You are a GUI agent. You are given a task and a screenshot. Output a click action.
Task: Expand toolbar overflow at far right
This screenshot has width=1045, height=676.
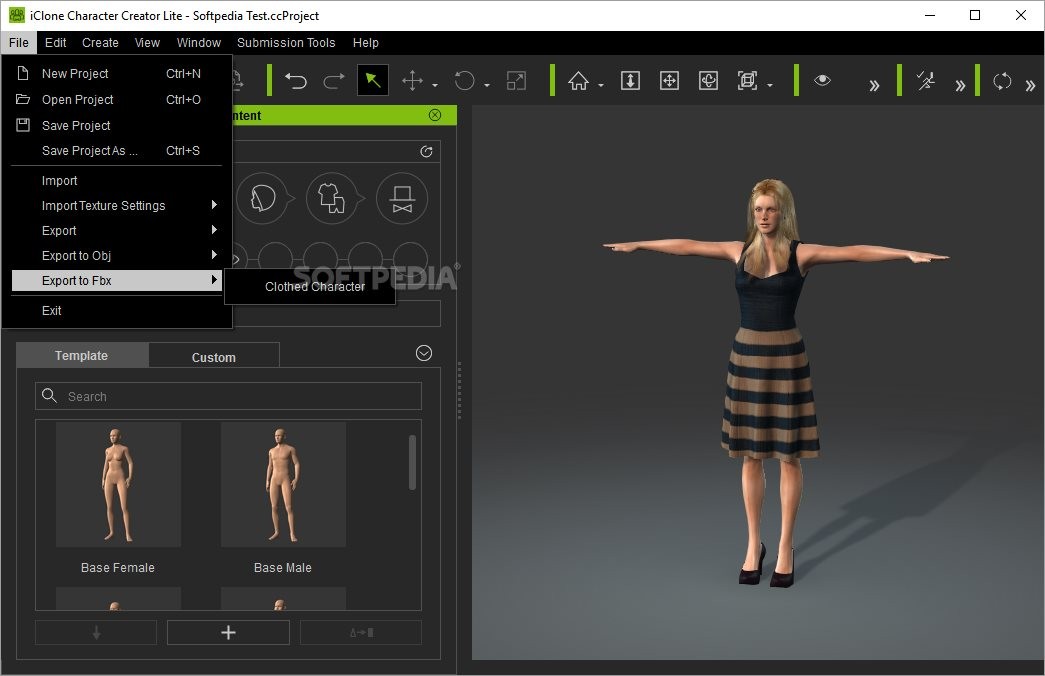coord(1030,85)
